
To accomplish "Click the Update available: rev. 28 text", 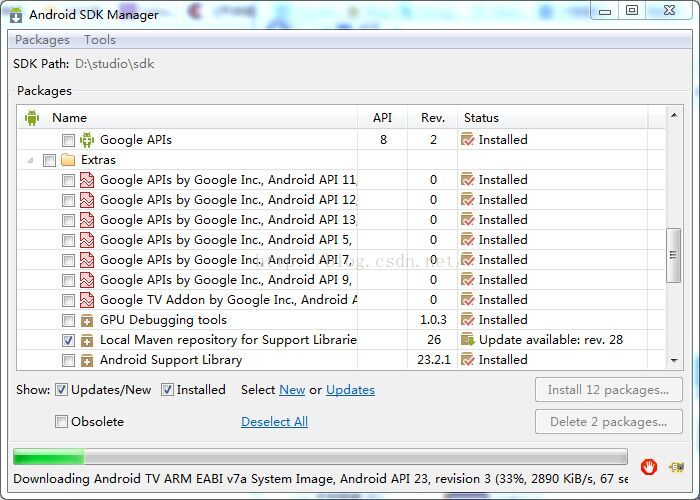I will [x=551, y=340].
